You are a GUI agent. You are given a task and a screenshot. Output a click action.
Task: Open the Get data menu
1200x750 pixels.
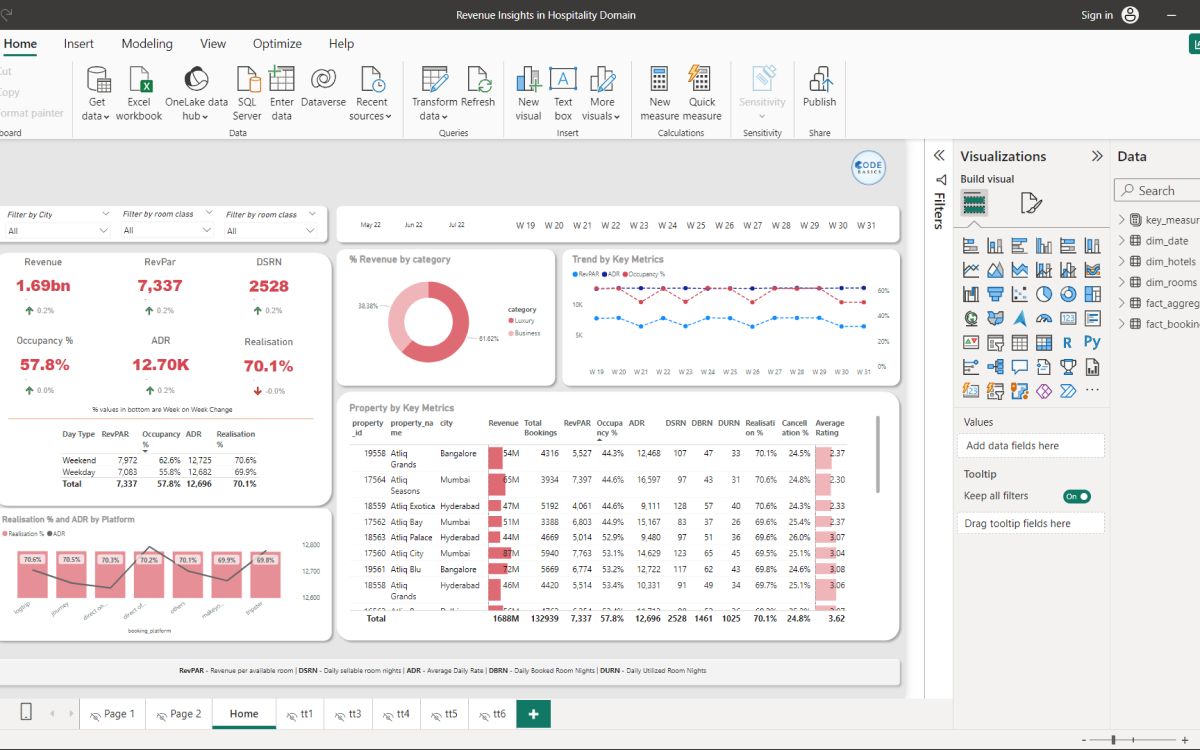[x=97, y=94]
